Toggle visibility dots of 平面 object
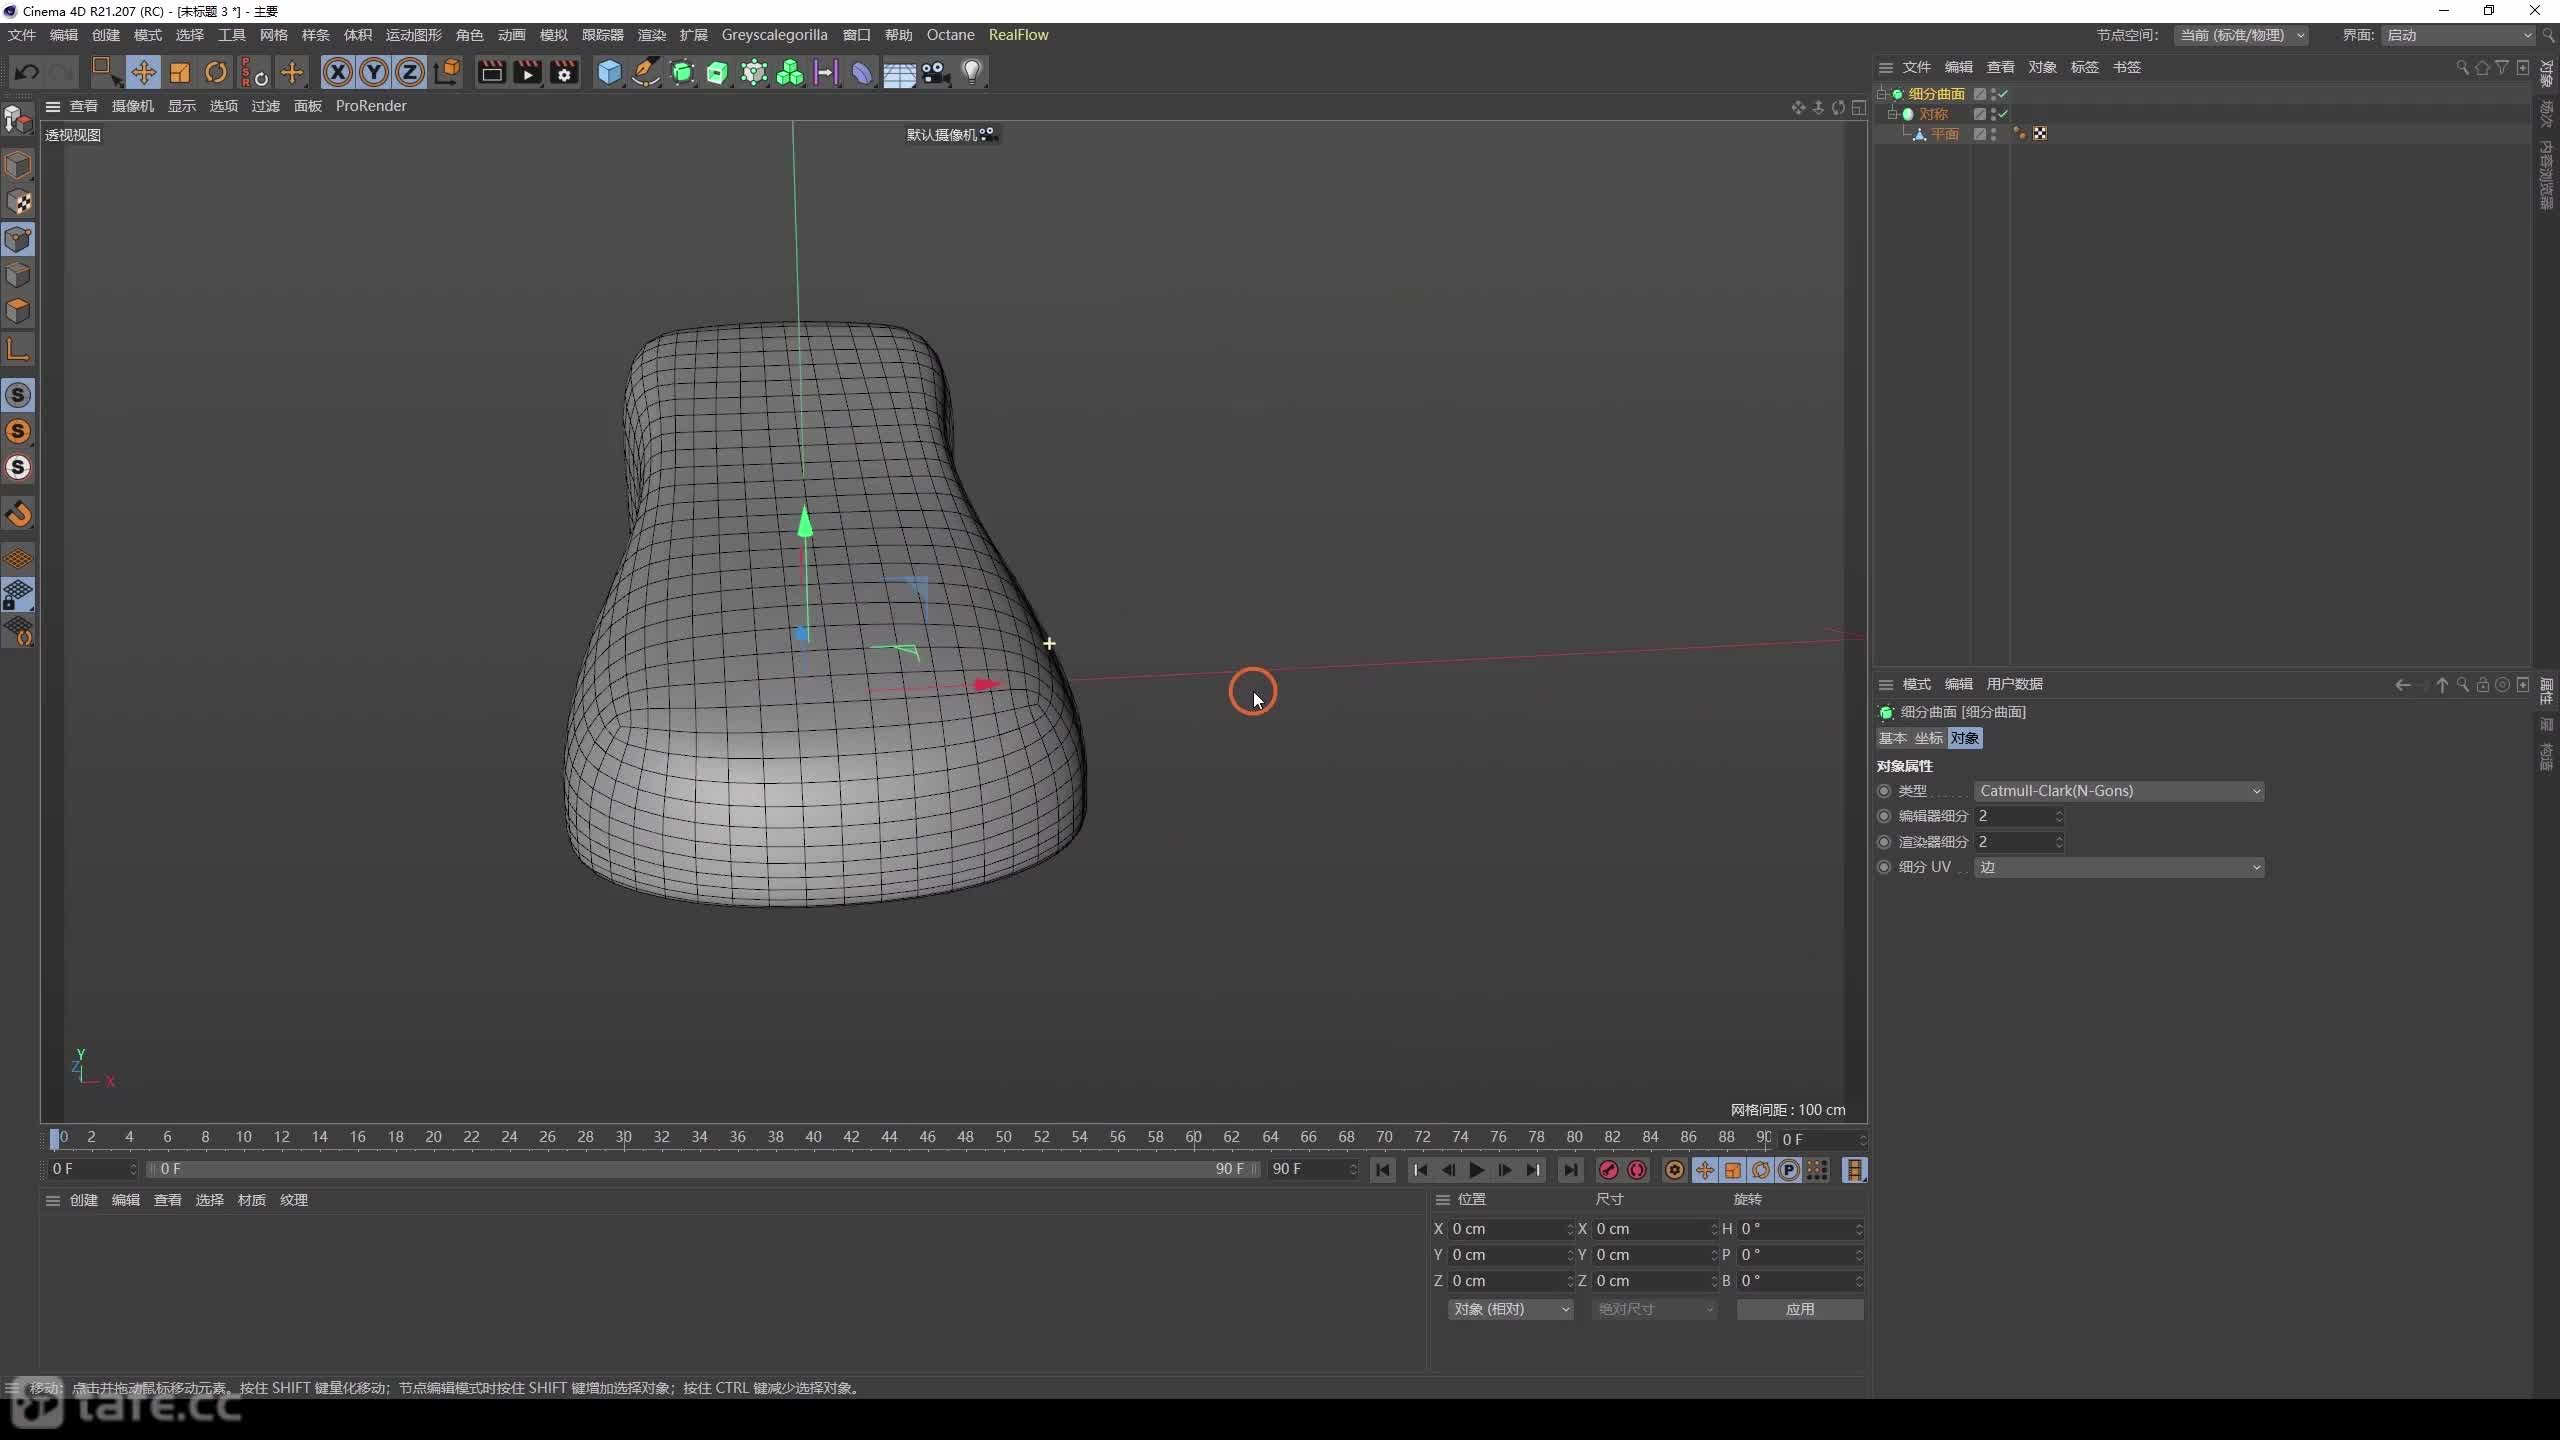This screenshot has height=1440, width=2560. click(x=1994, y=134)
